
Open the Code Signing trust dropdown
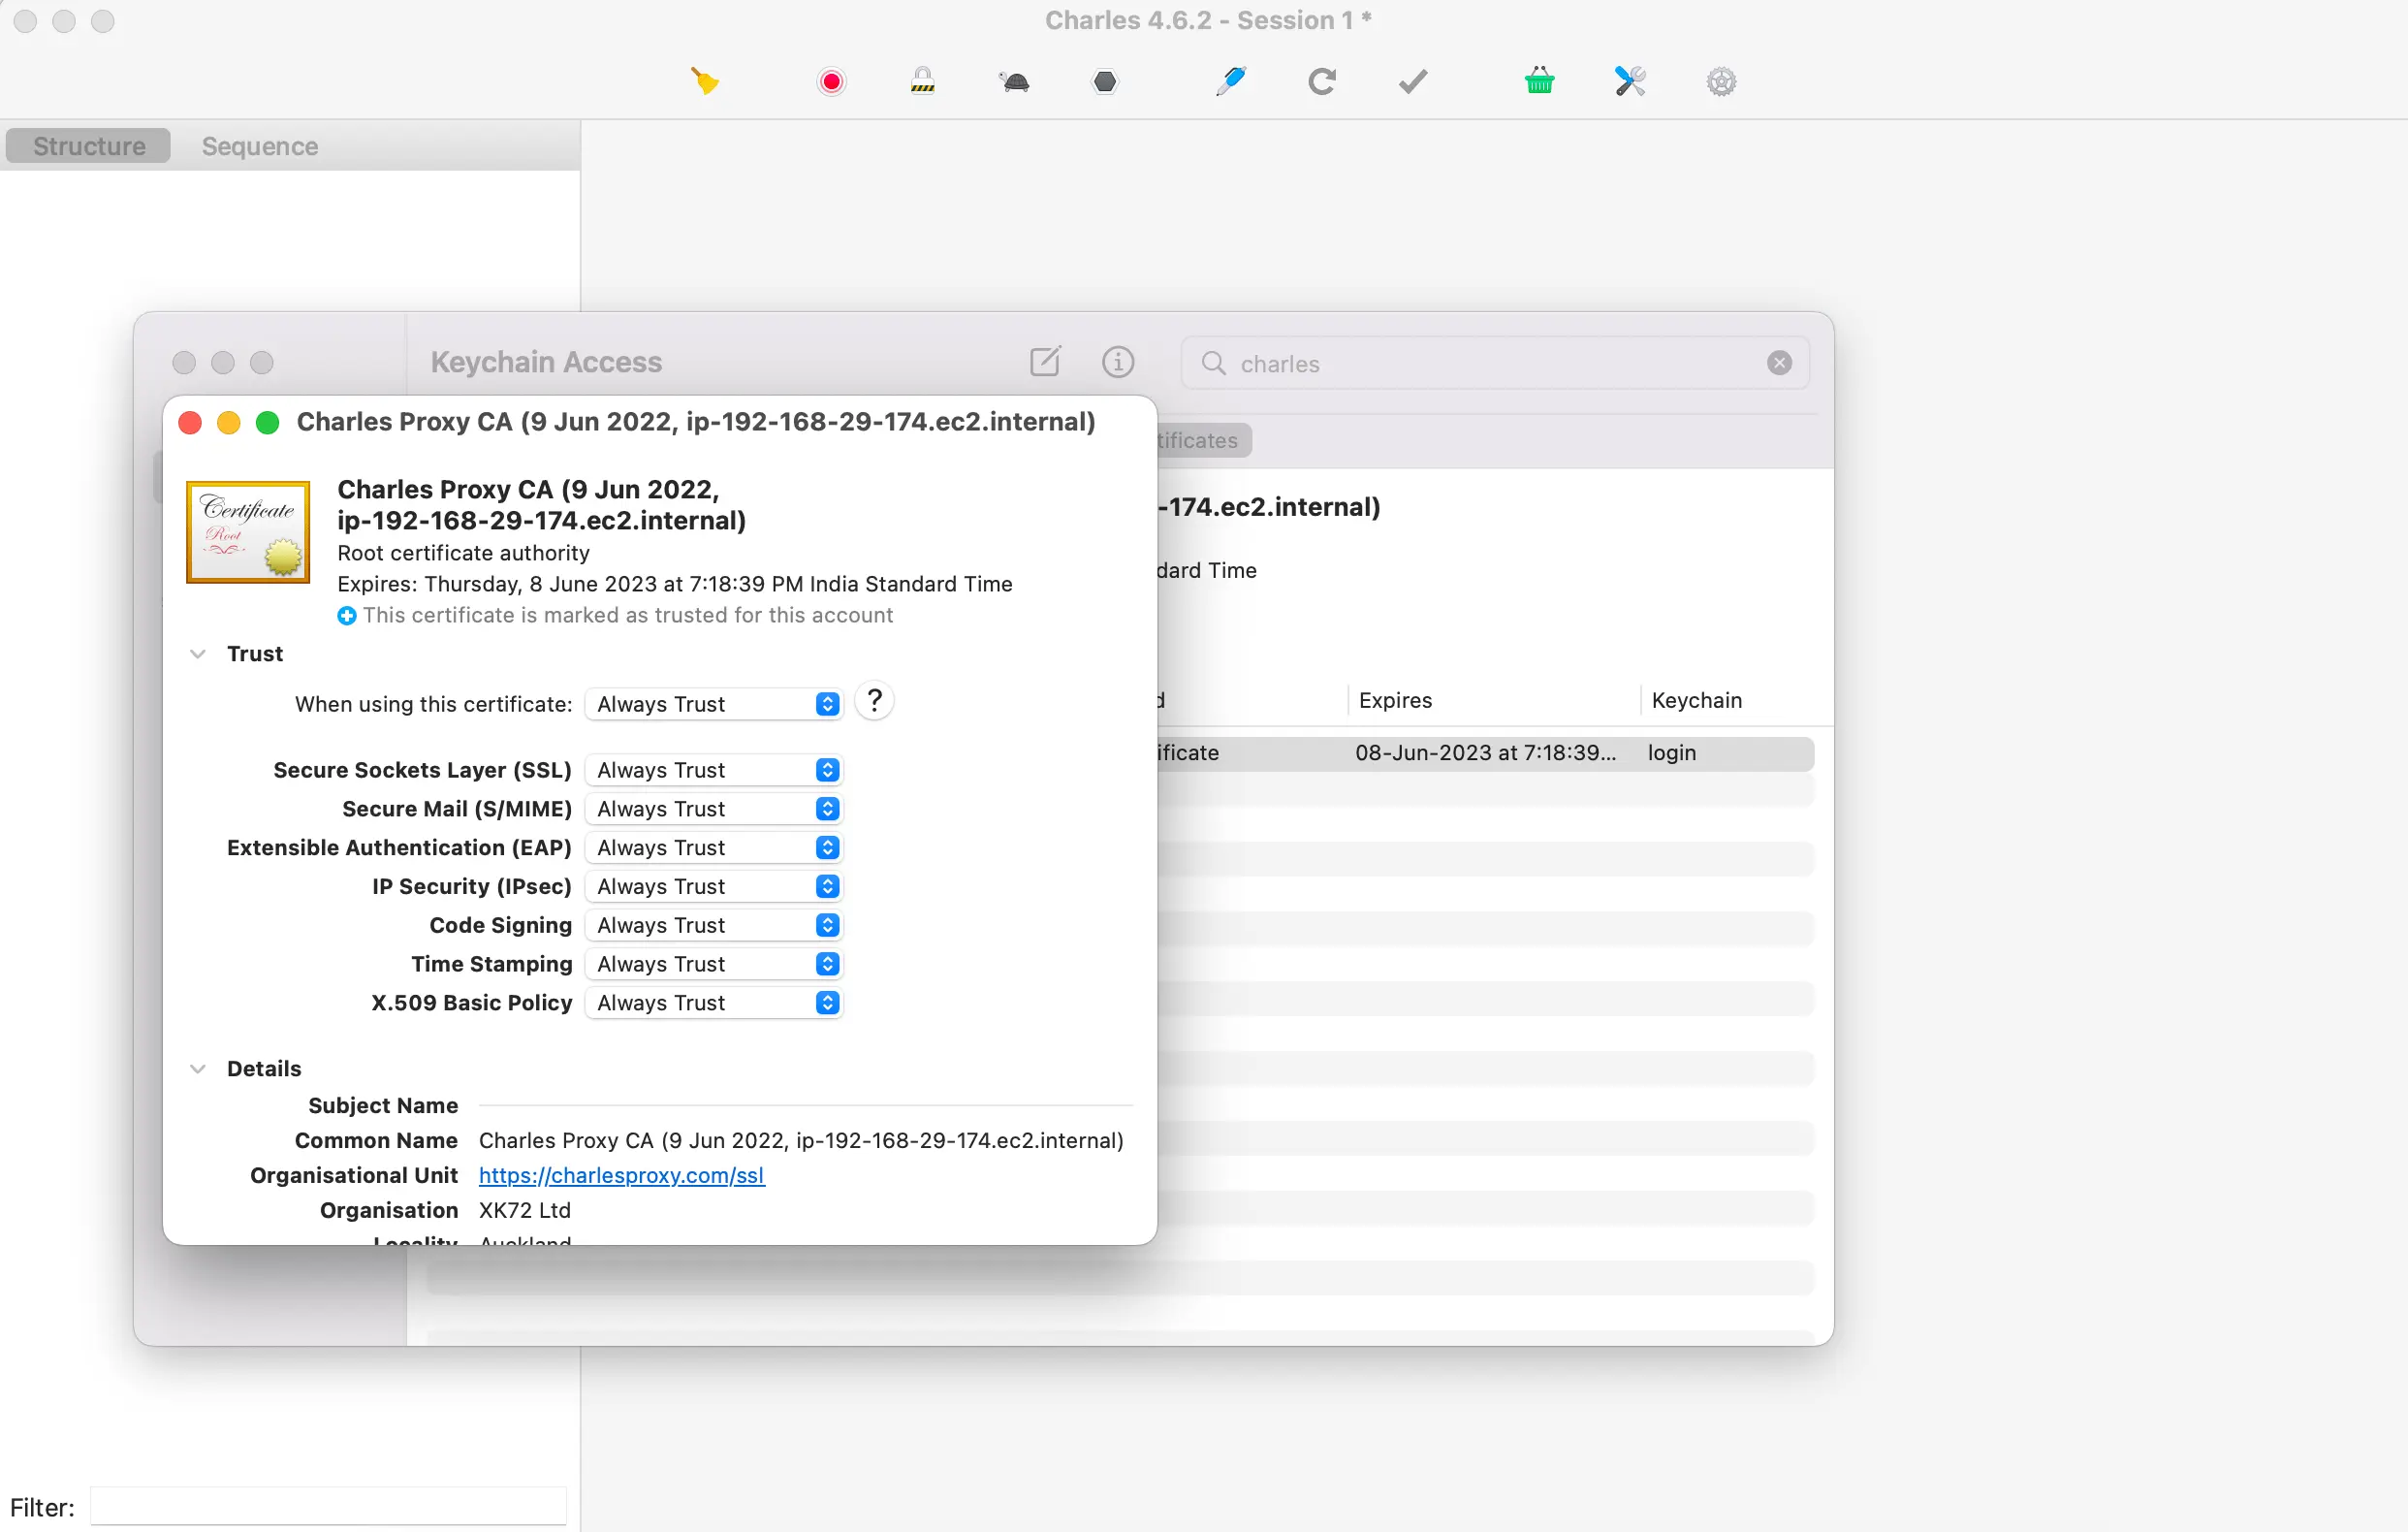click(x=714, y=925)
